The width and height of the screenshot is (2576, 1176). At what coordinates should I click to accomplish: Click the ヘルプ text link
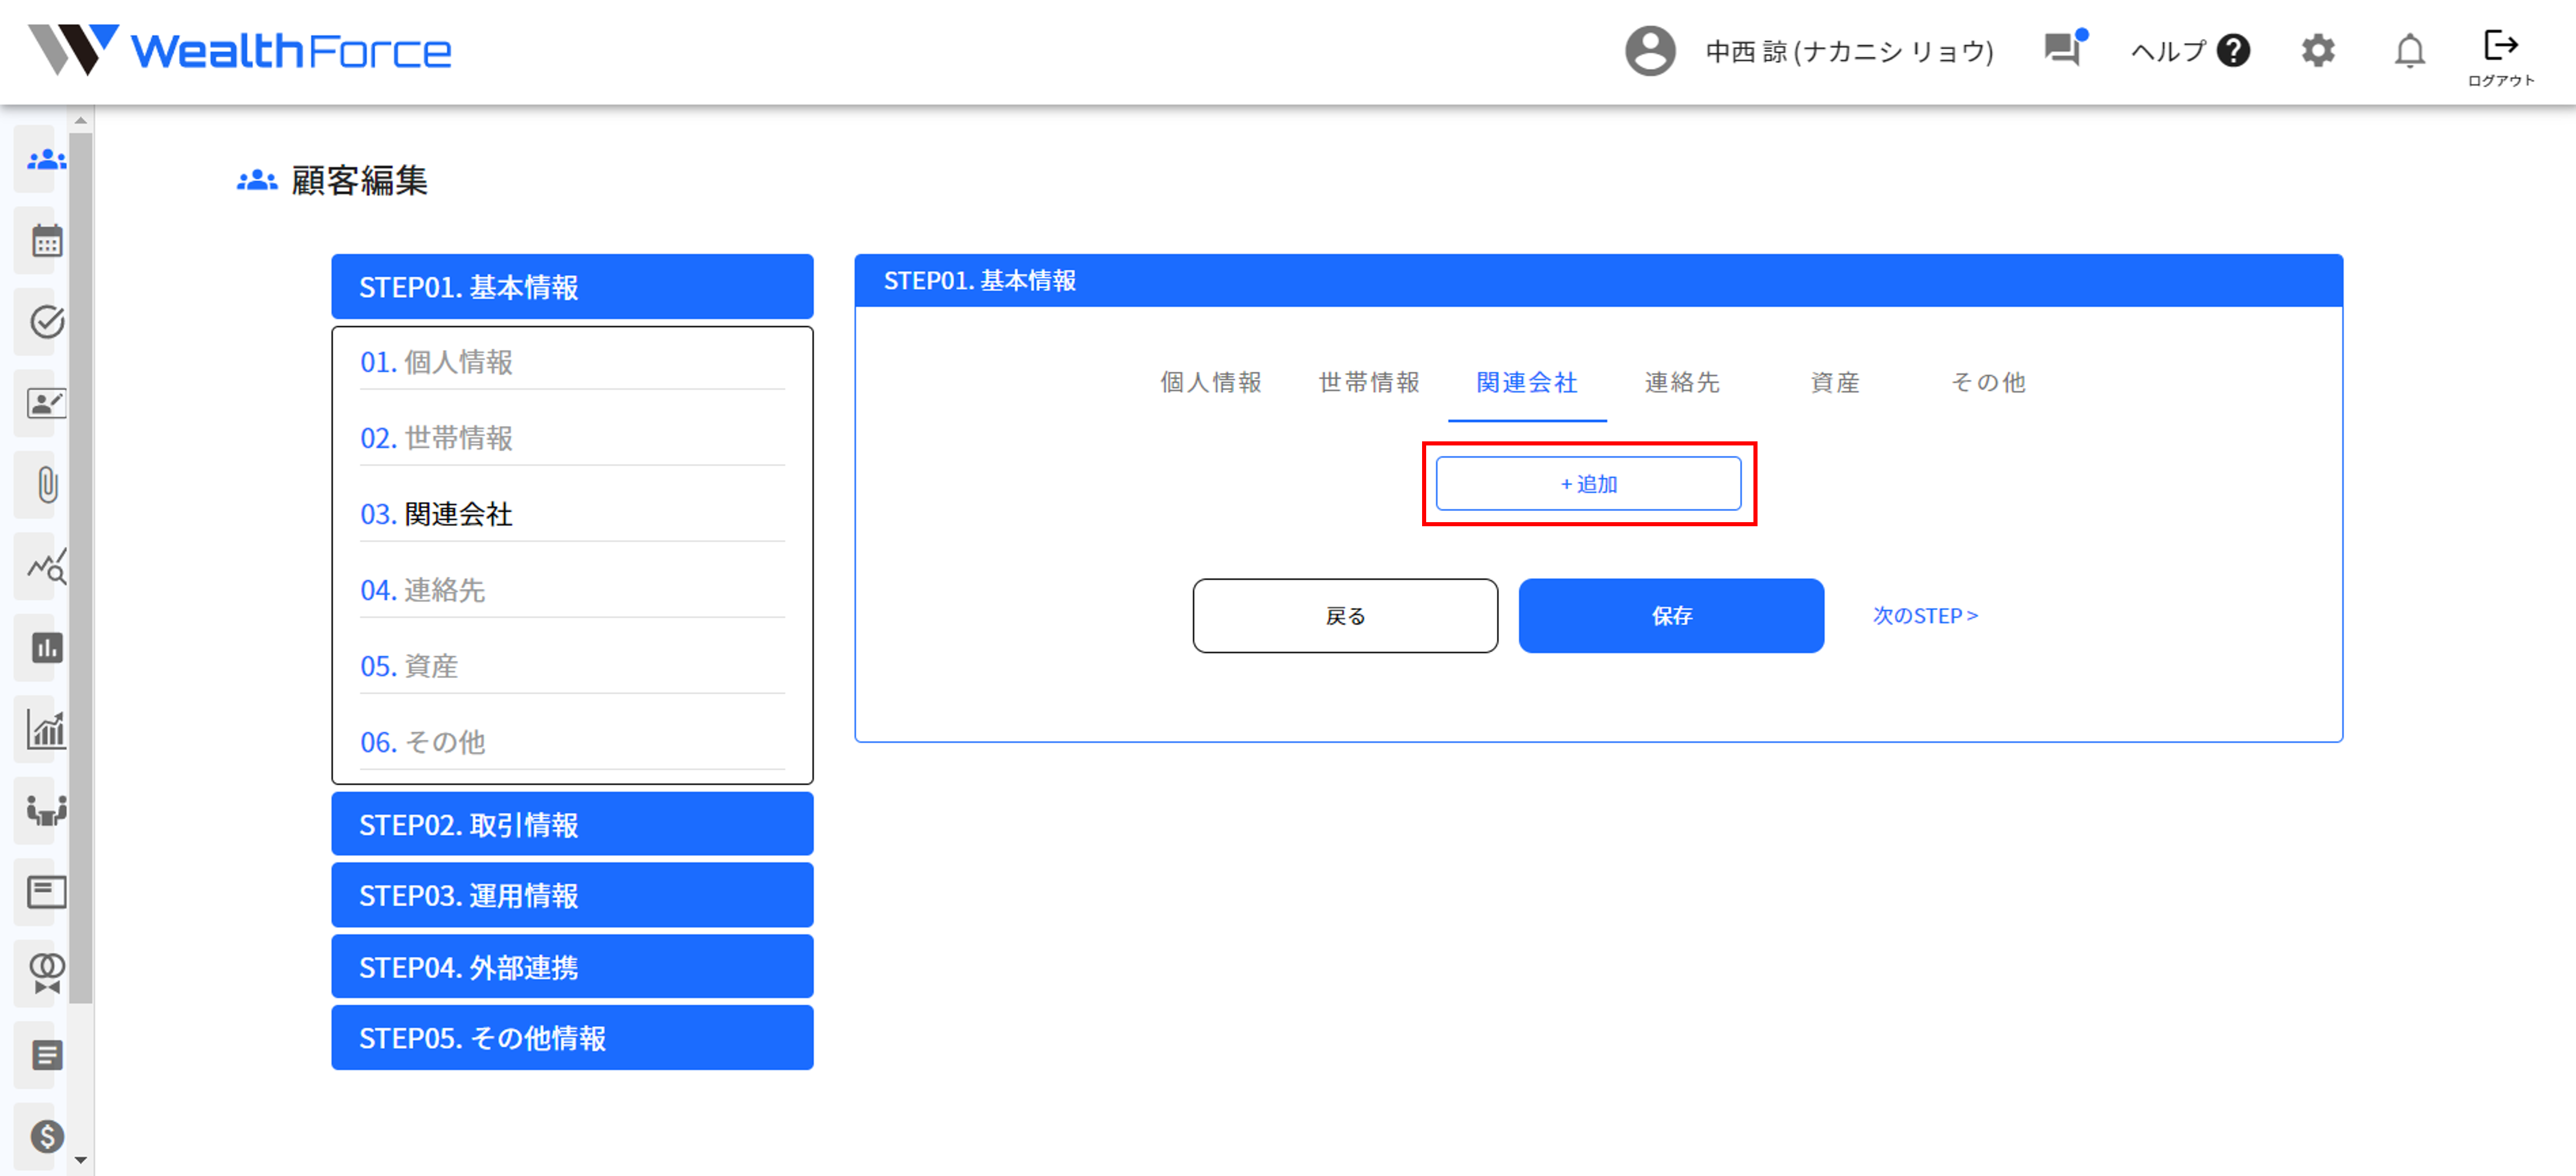tap(2168, 50)
